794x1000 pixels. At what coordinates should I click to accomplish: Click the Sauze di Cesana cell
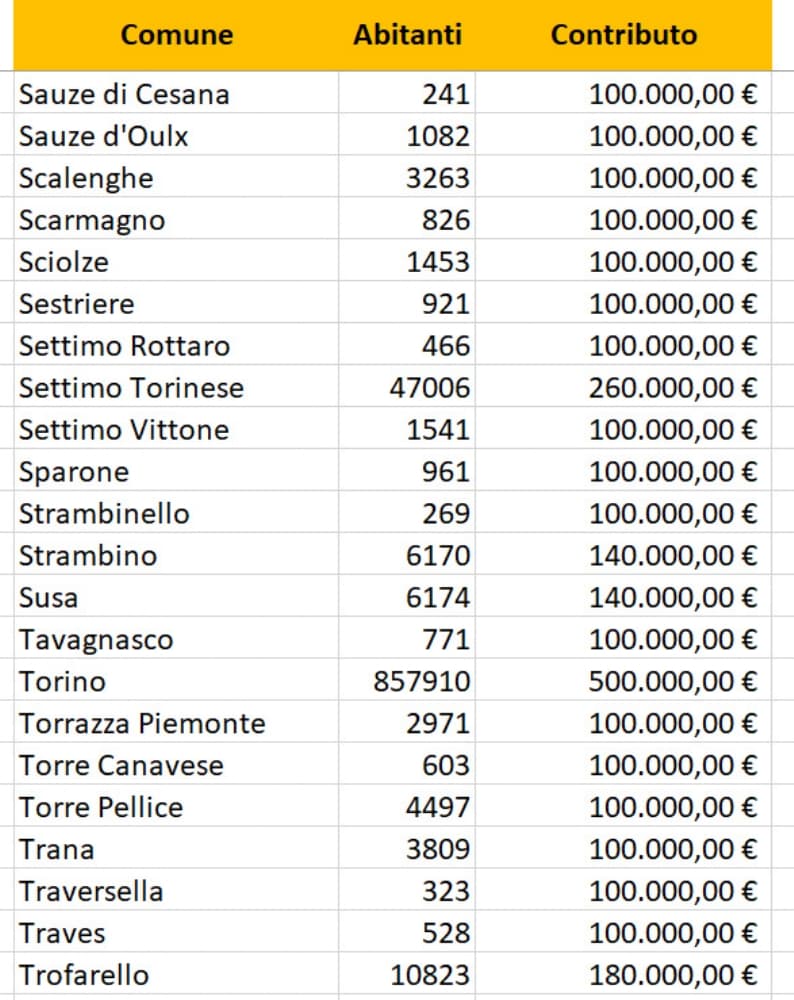pyautogui.click(x=124, y=94)
